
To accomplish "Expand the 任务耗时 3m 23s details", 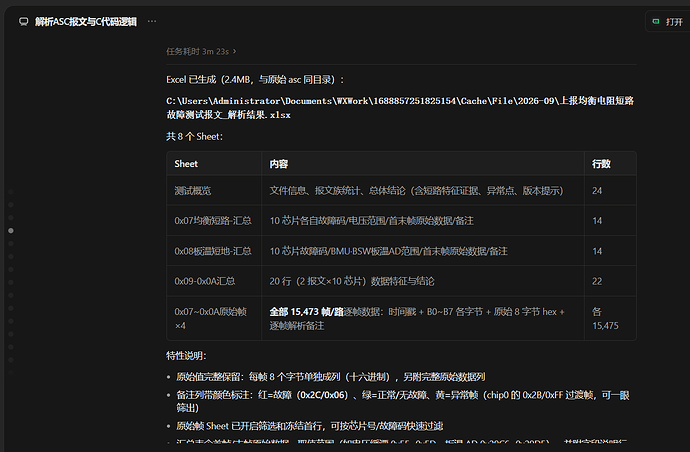I will pos(201,51).
